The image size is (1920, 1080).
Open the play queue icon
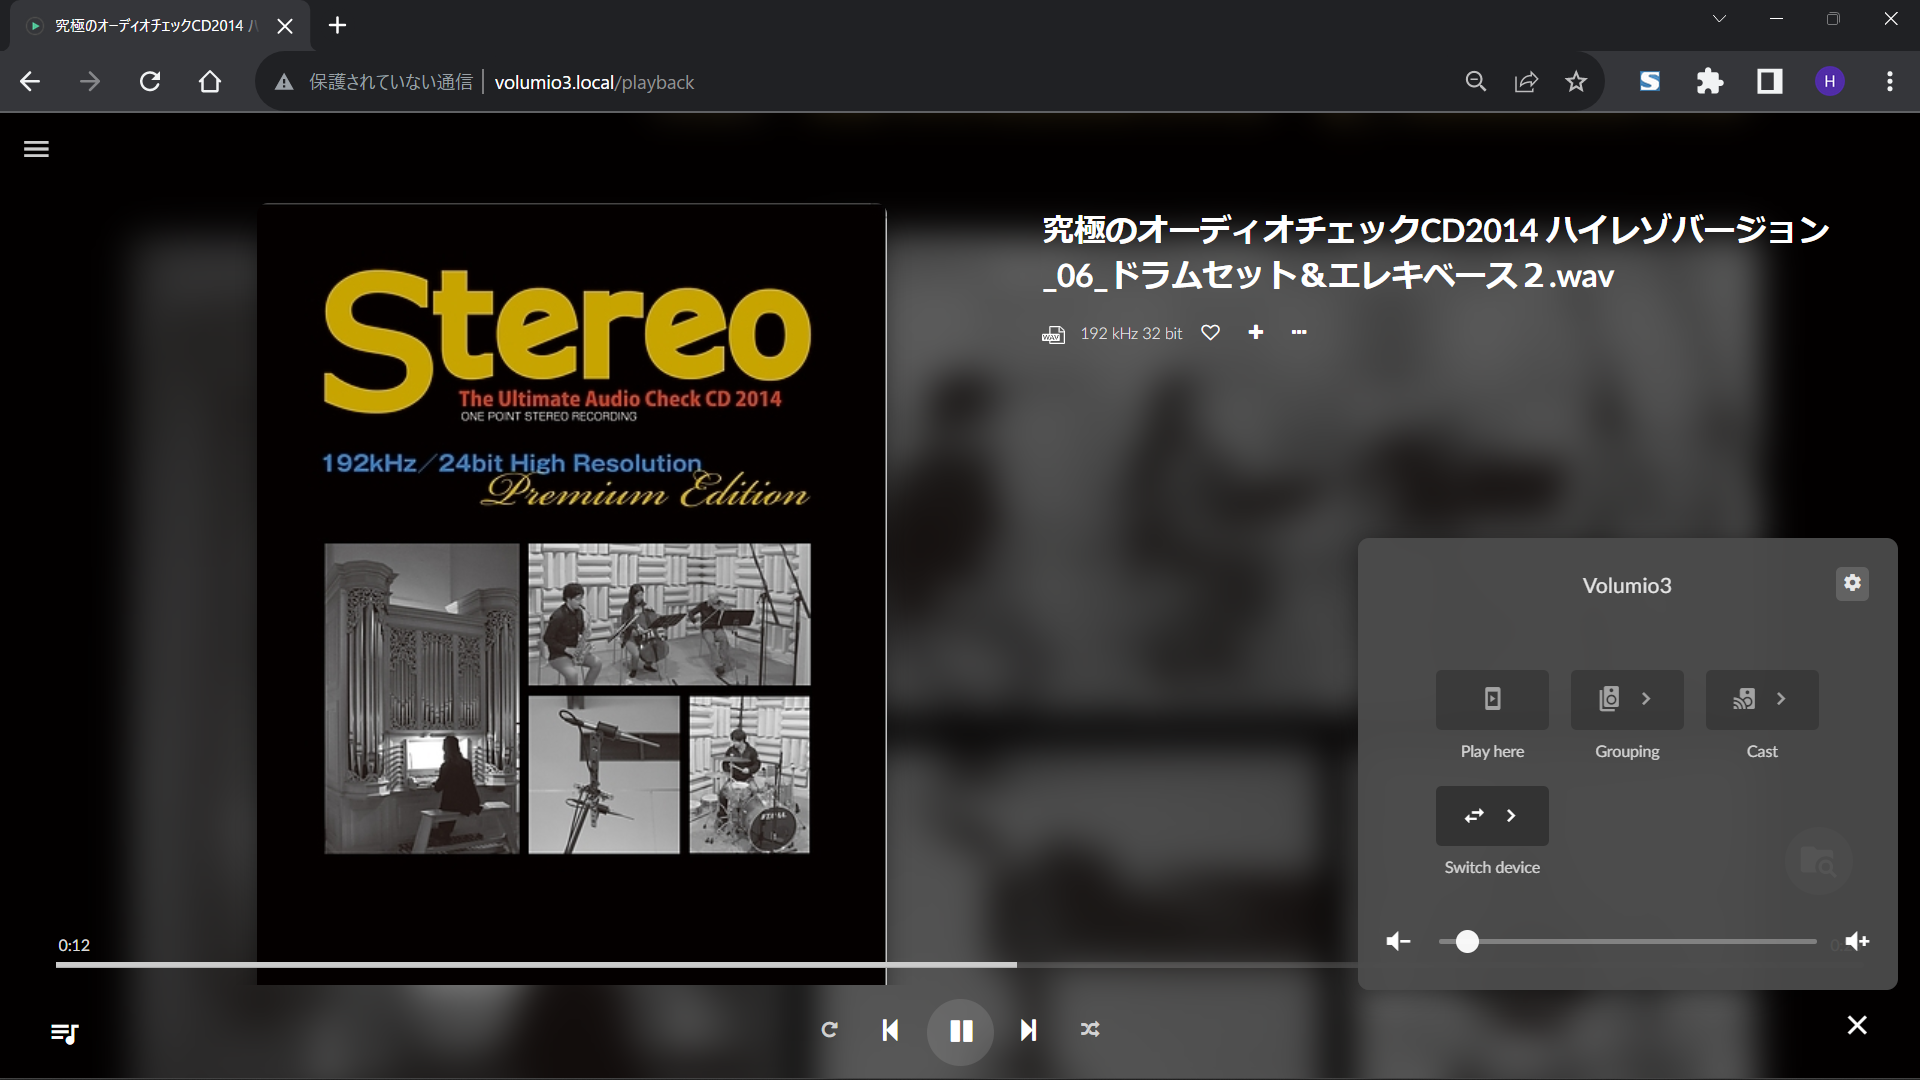coord(65,1033)
